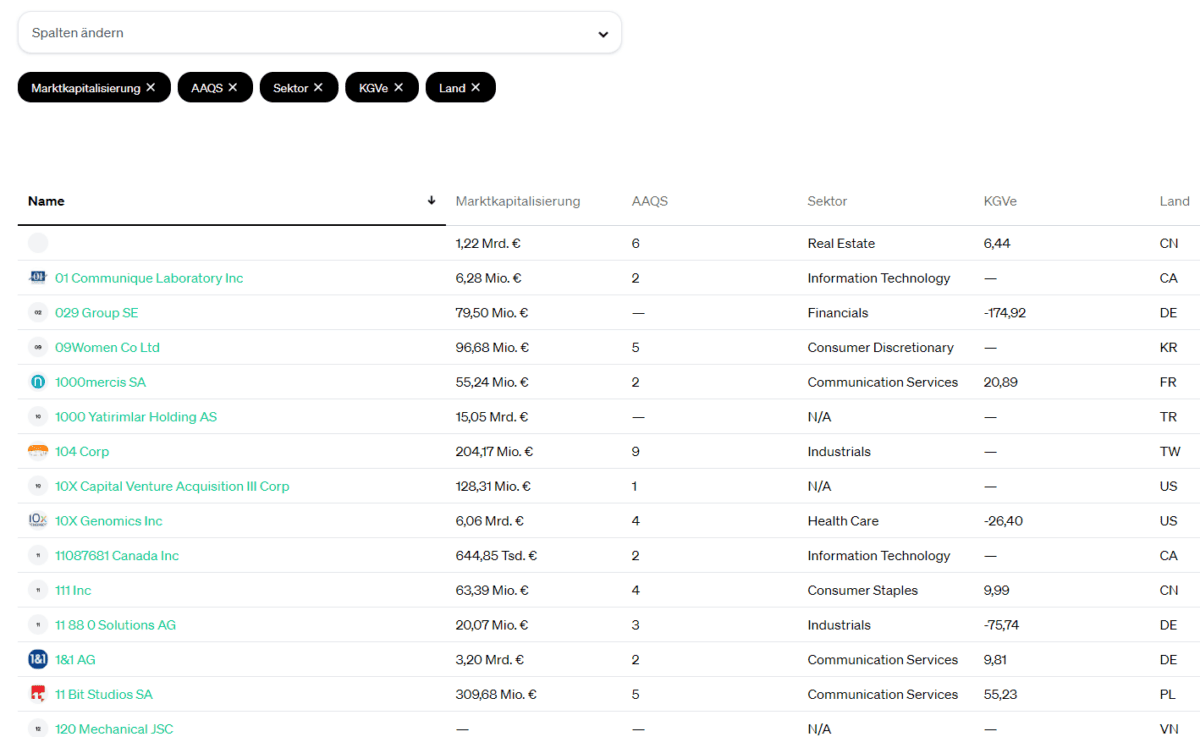
Task: Click the 1000mercis SA circular logo
Action: (37, 382)
